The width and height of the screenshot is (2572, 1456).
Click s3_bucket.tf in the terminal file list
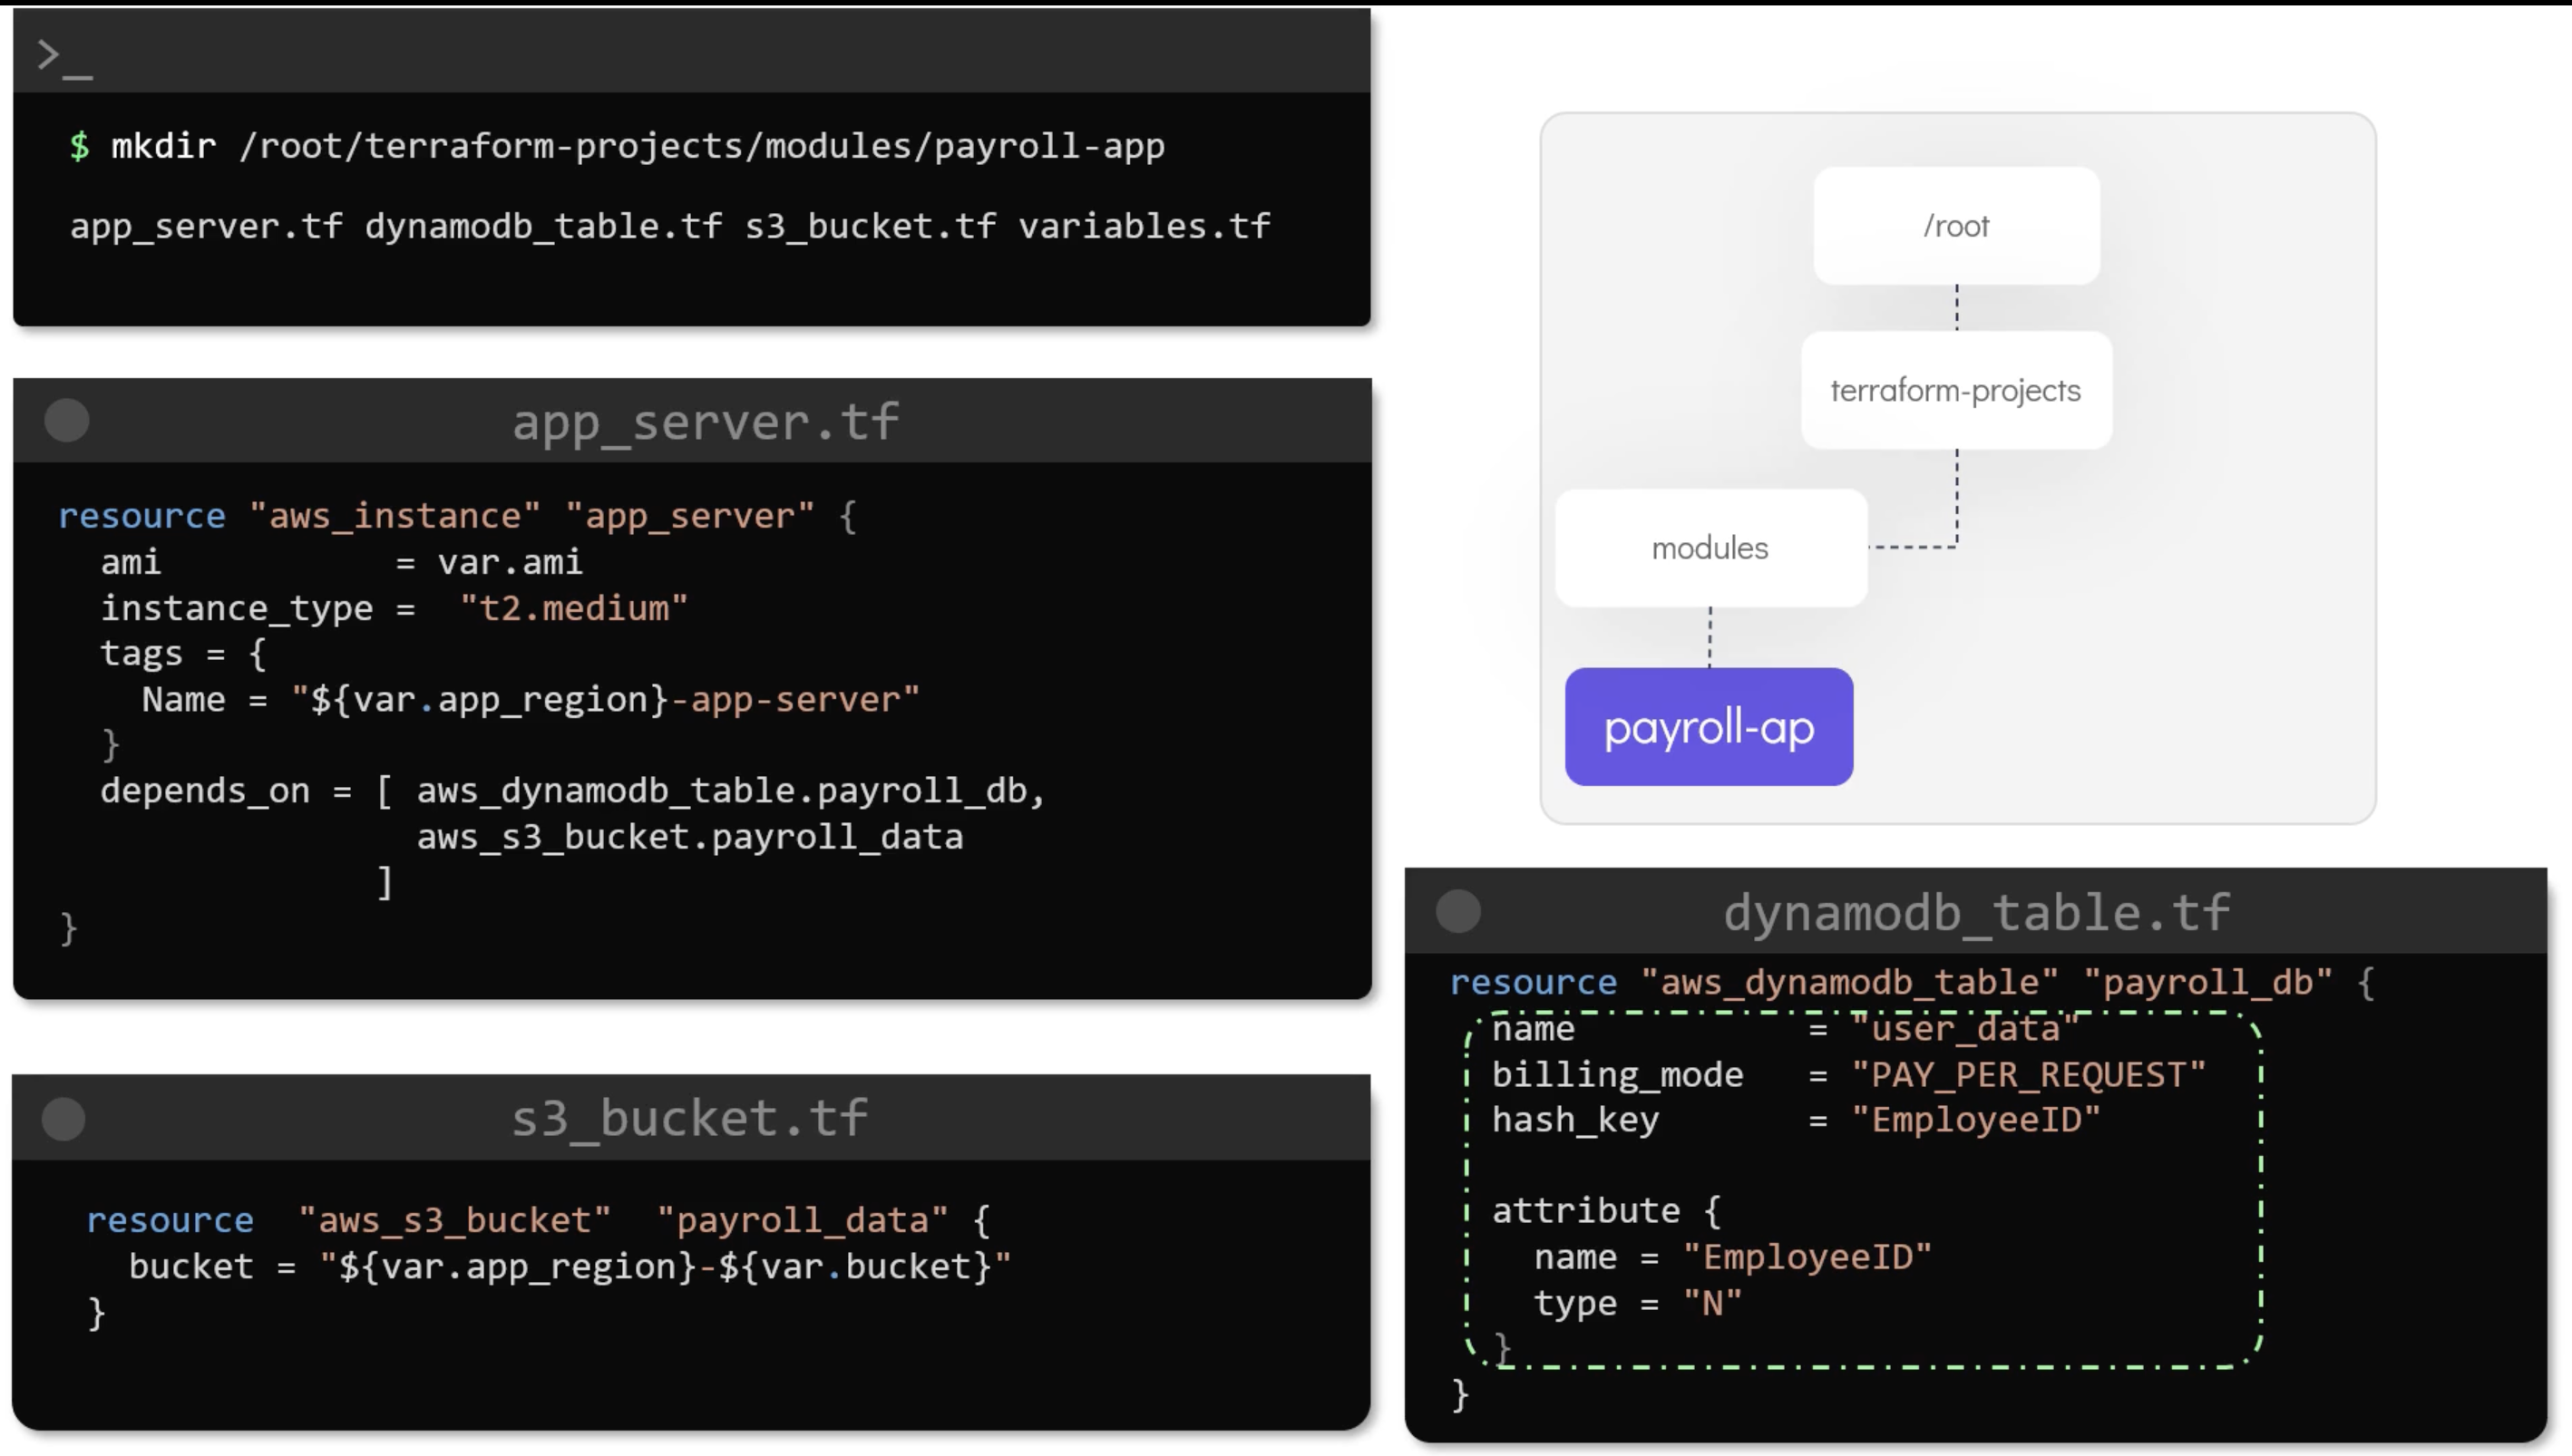coord(870,226)
